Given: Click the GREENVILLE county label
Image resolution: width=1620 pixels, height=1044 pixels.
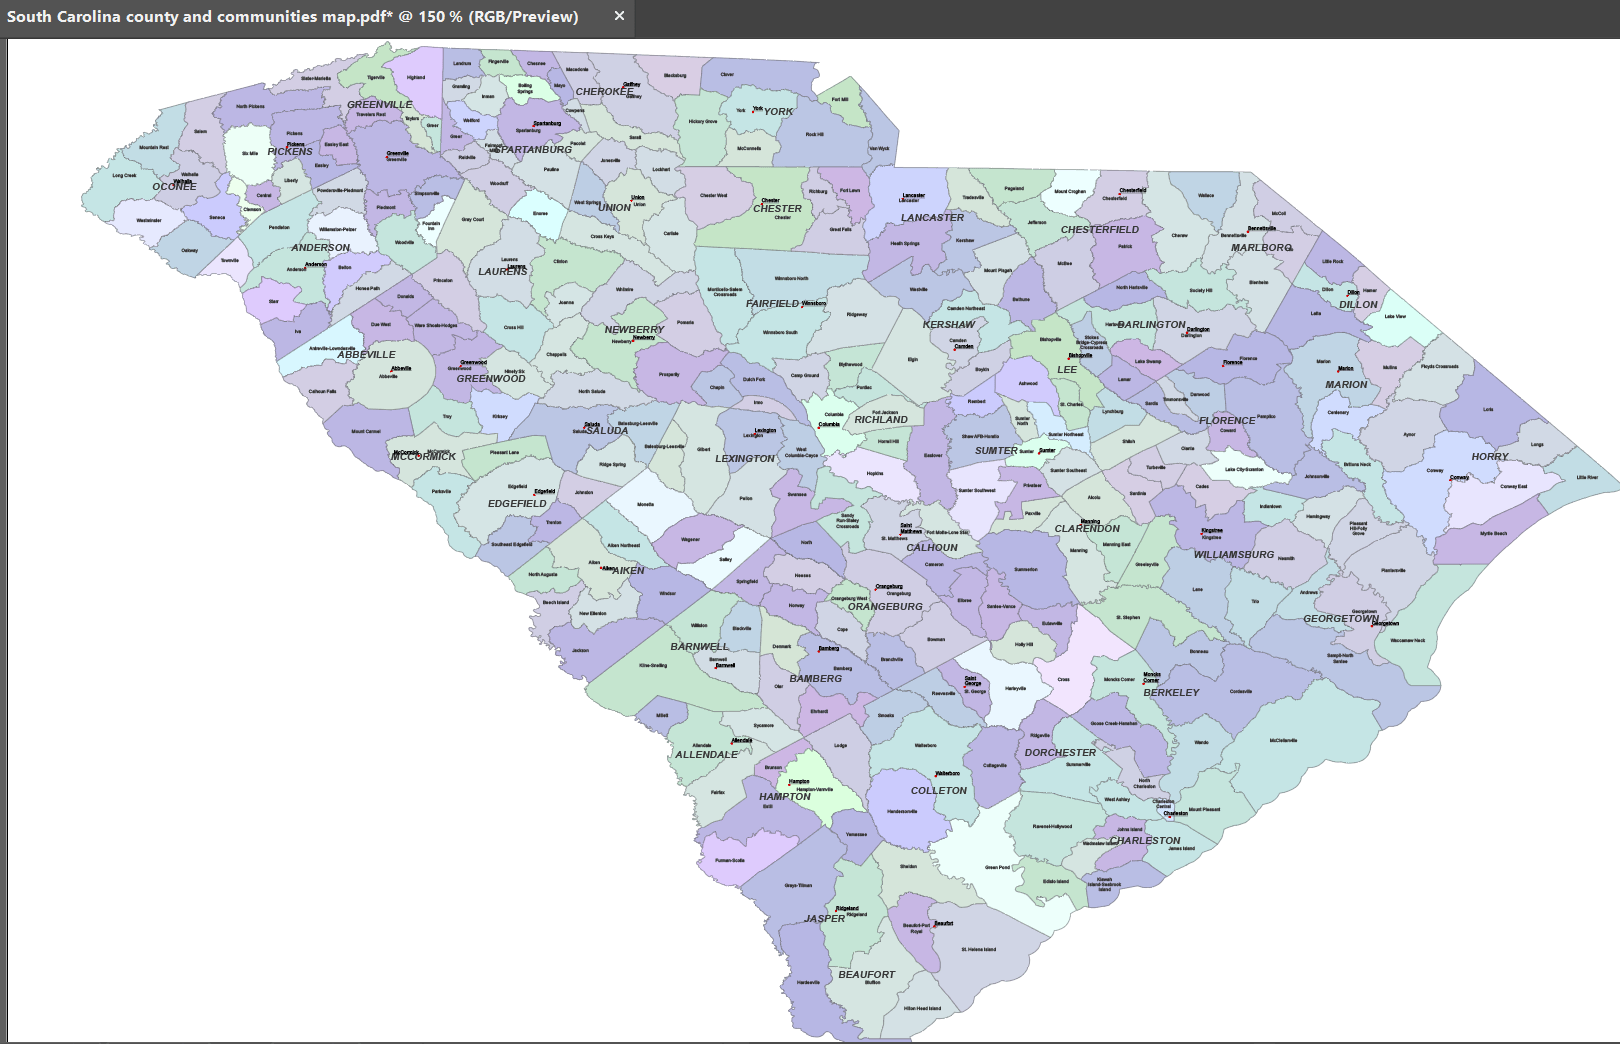Looking at the screenshot, I should (380, 104).
